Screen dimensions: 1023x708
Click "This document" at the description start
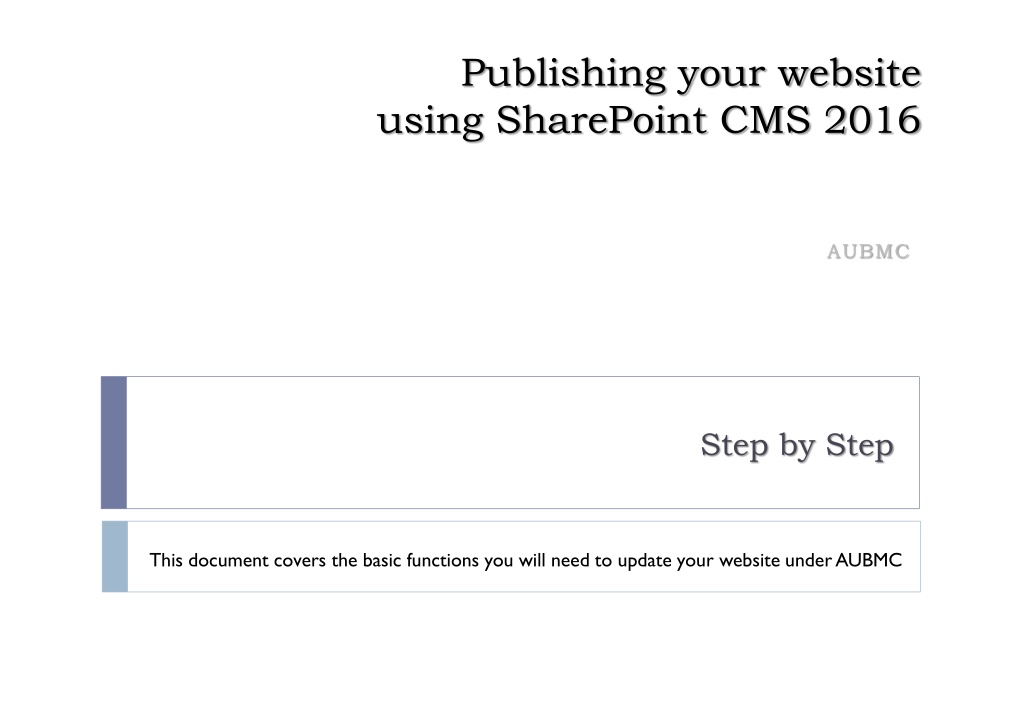(209, 561)
